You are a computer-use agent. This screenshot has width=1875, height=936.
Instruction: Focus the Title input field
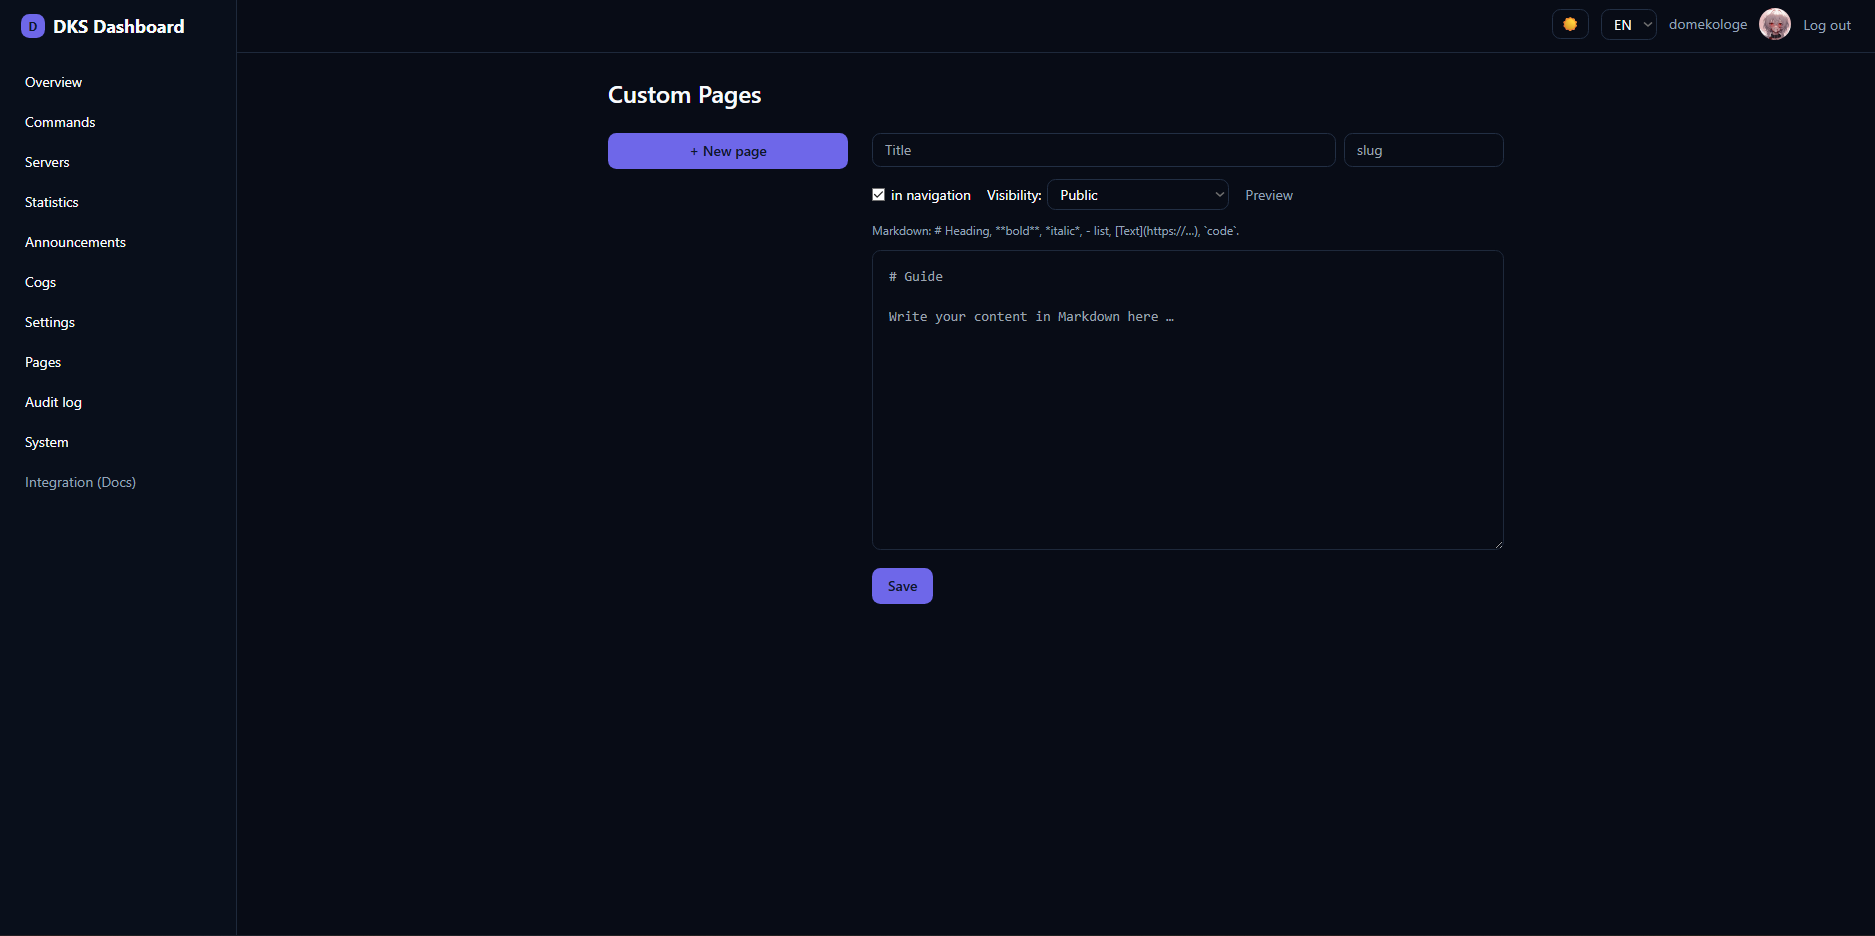click(x=1104, y=150)
